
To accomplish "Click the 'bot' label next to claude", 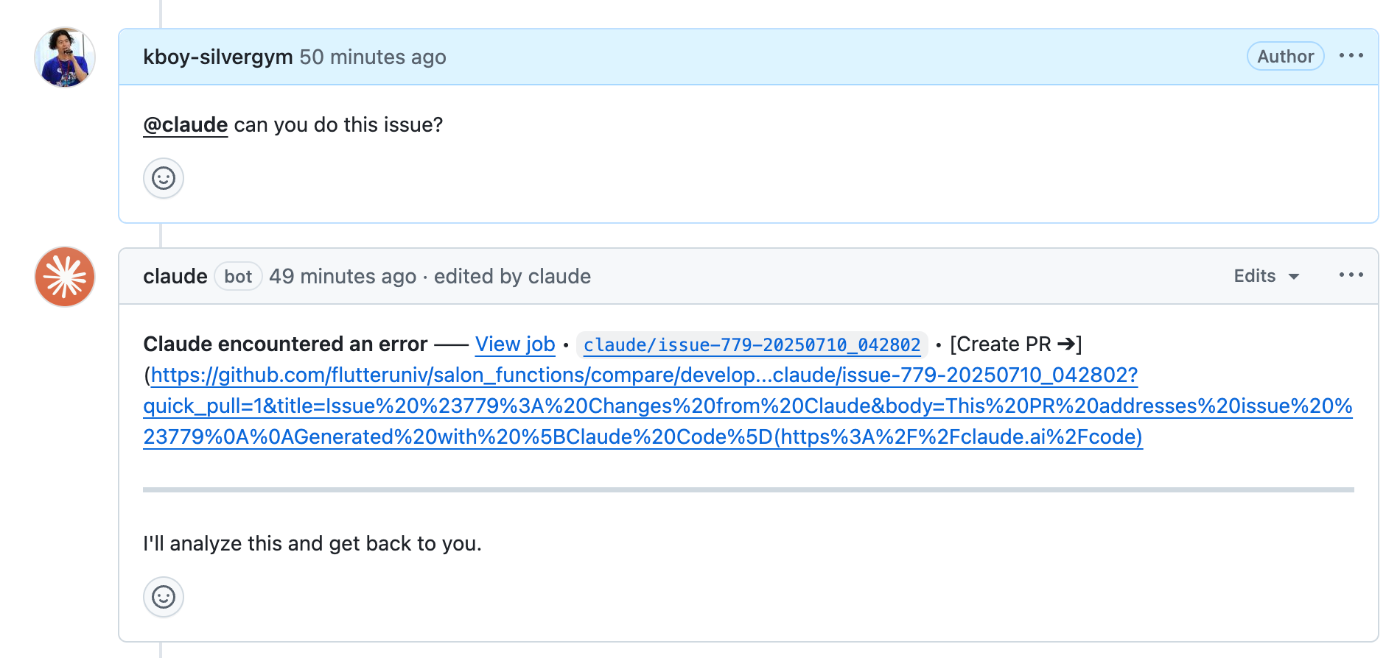I will coord(238,276).
